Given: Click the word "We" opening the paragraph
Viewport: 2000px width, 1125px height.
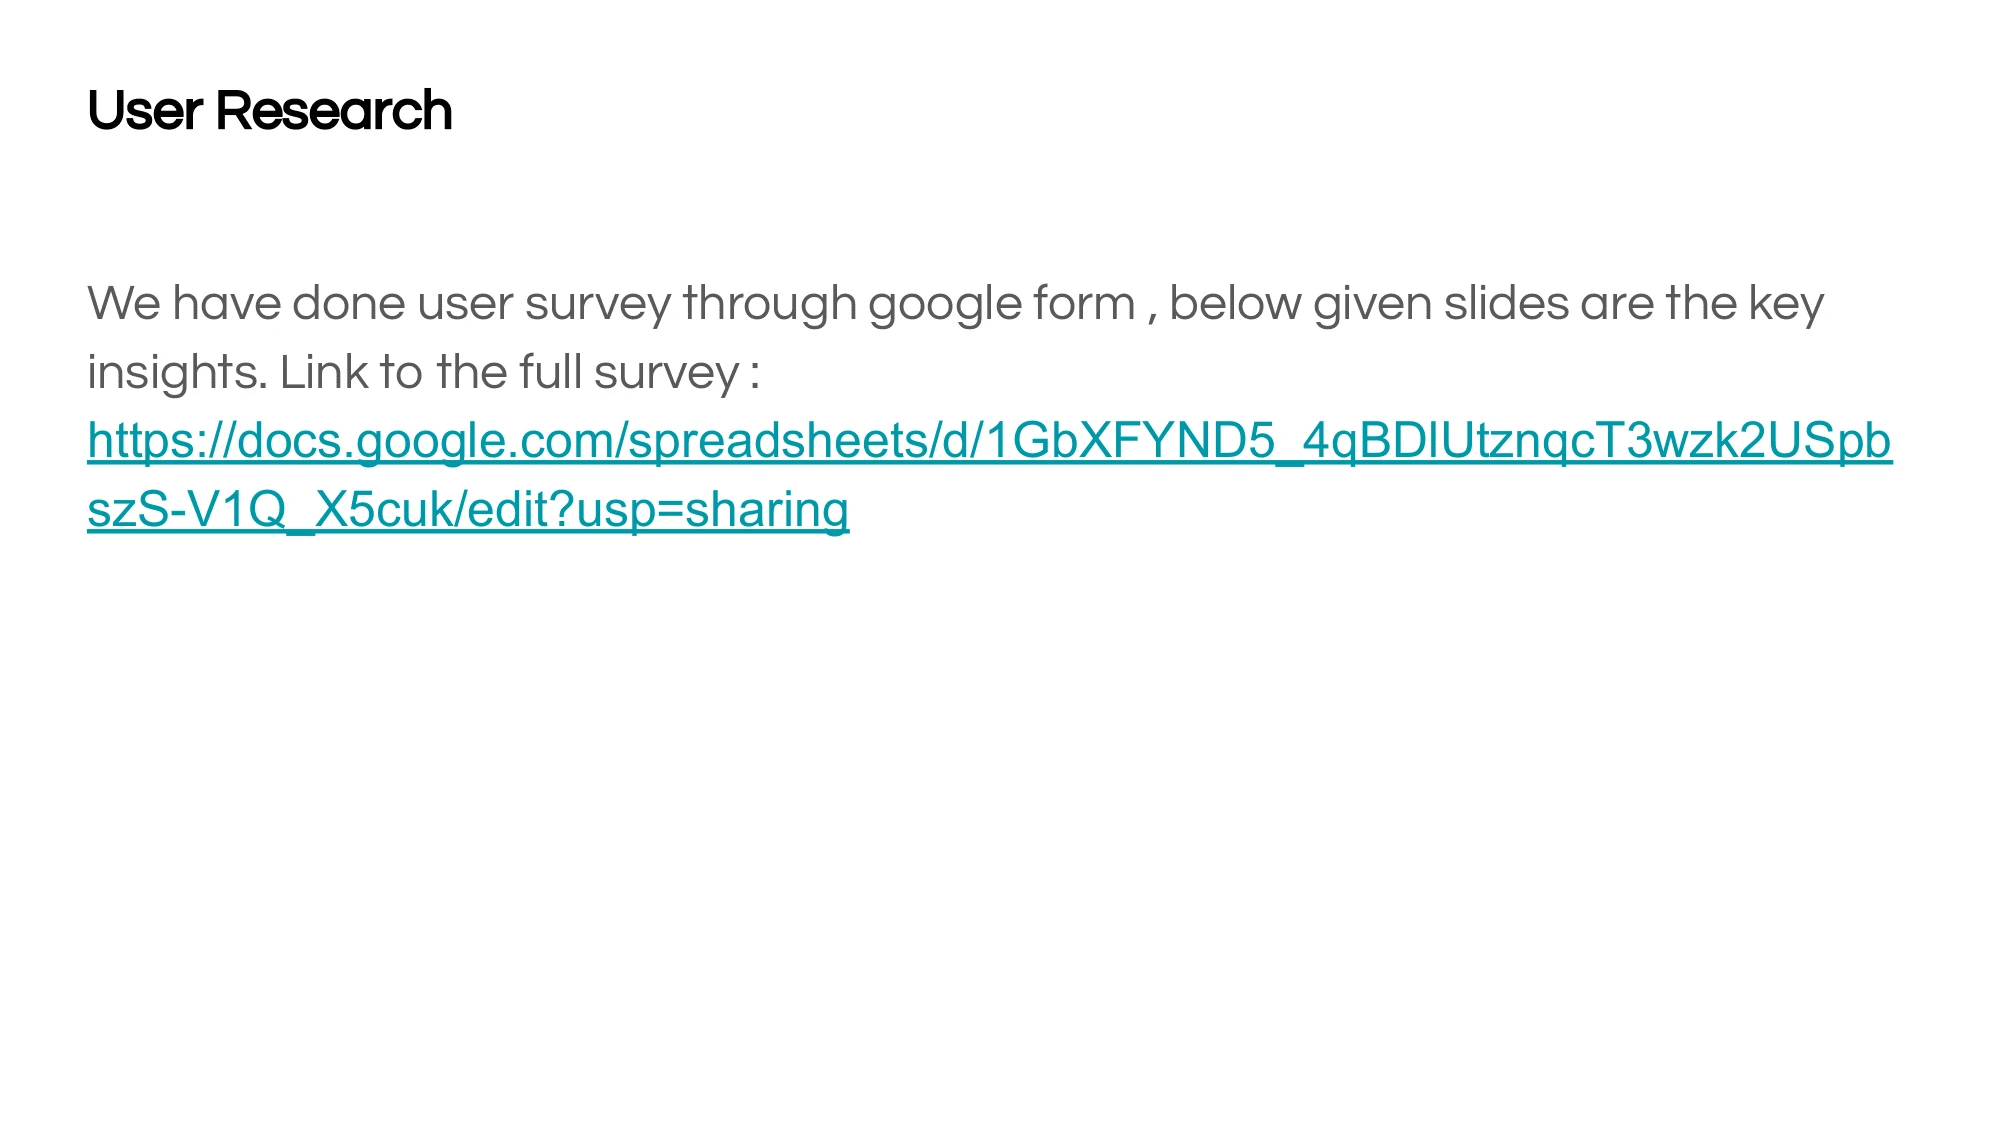Looking at the screenshot, I should coord(124,304).
